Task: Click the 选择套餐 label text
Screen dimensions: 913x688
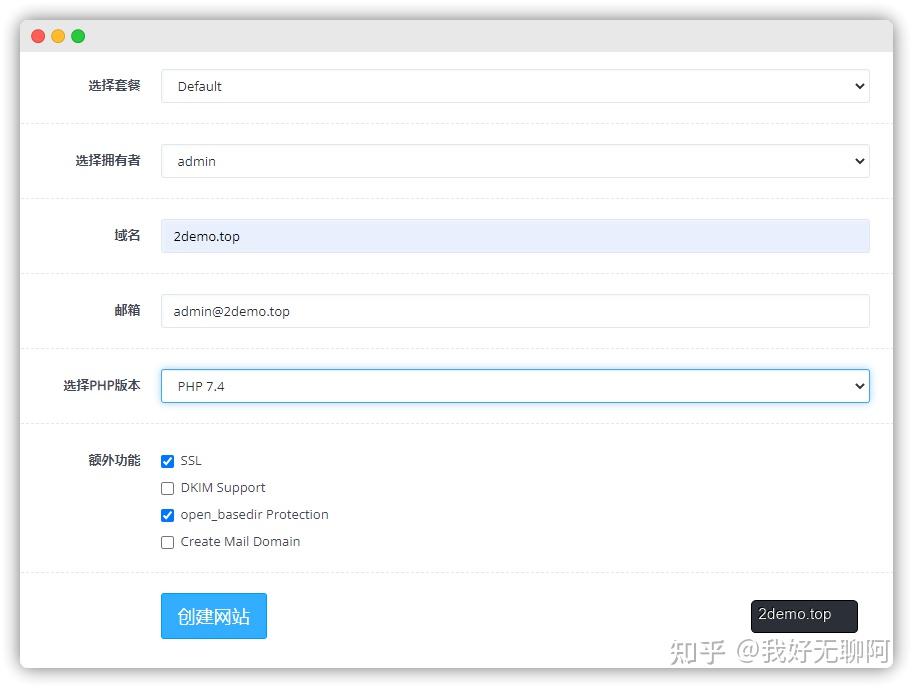Action: coord(115,86)
